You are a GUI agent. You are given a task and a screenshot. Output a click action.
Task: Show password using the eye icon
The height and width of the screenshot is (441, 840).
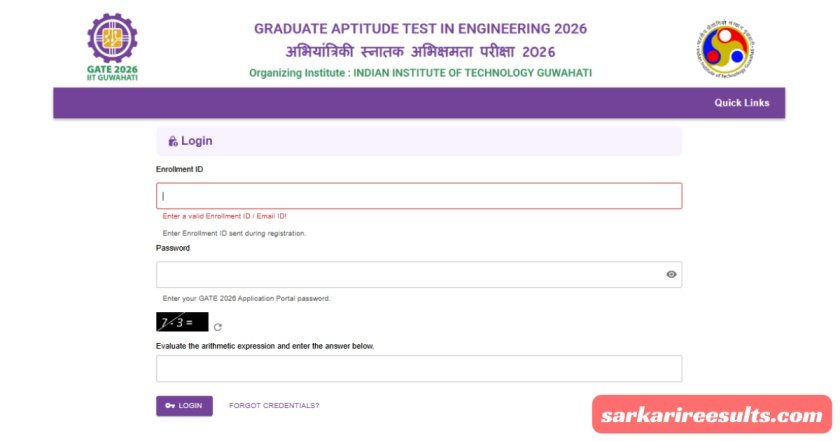pos(671,274)
